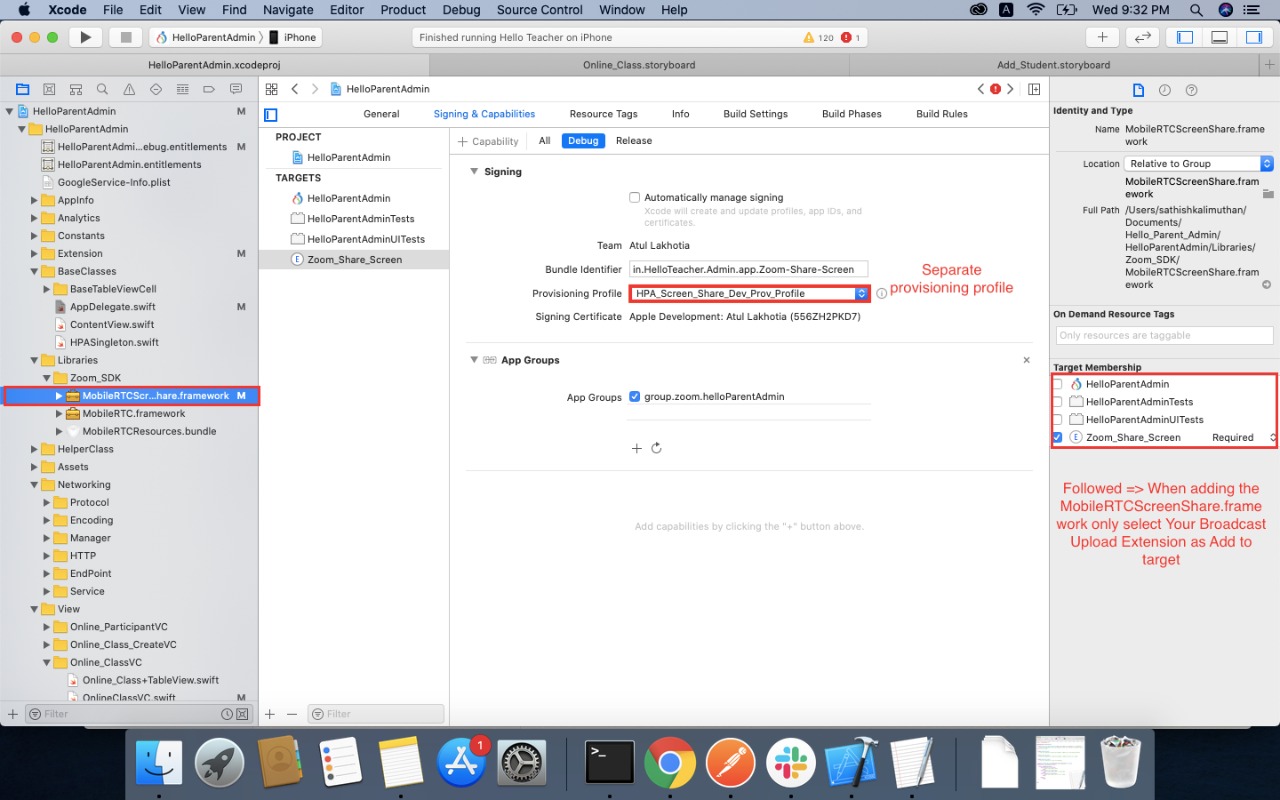Viewport: 1280px width, 800px height.
Task: Choose the iPhone run destination
Action: (292, 37)
